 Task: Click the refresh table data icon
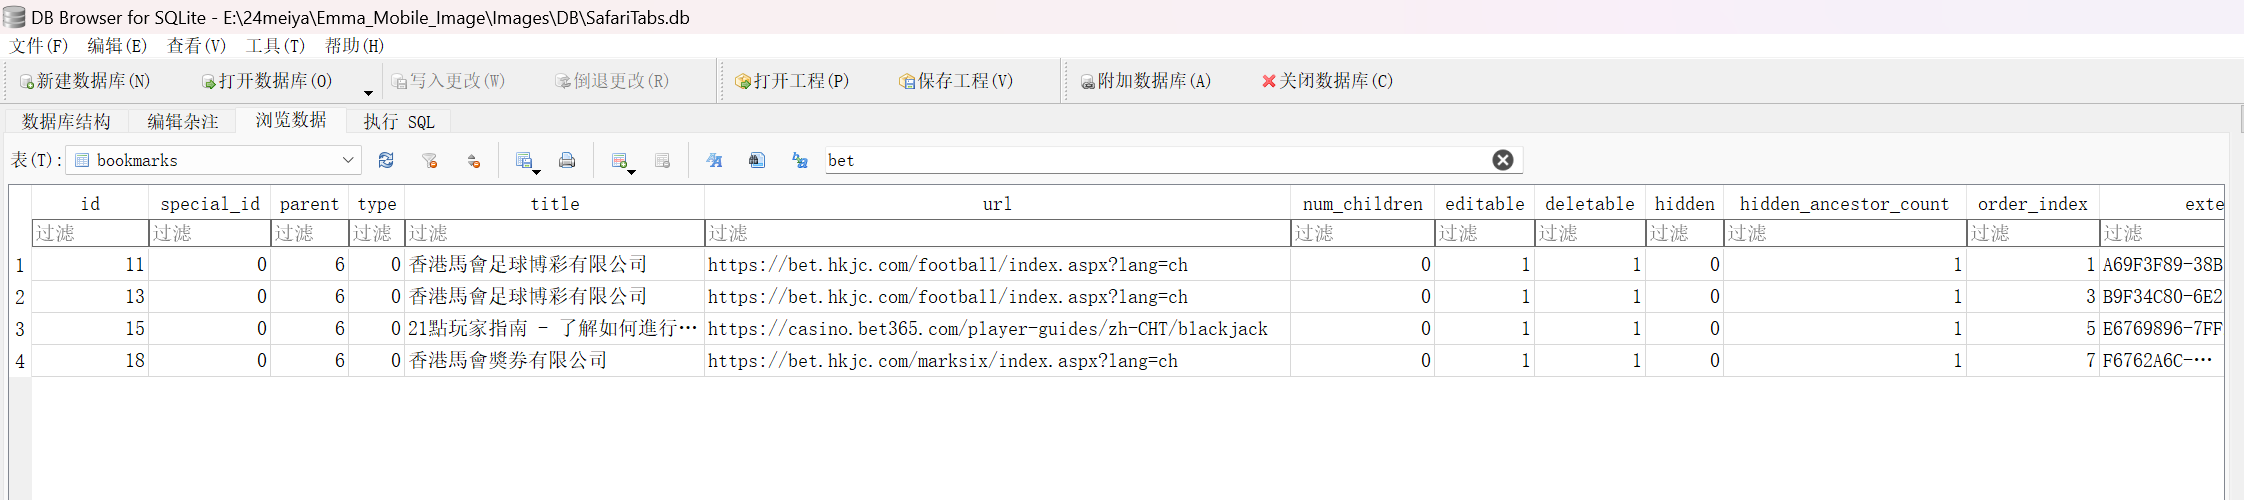(386, 160)
